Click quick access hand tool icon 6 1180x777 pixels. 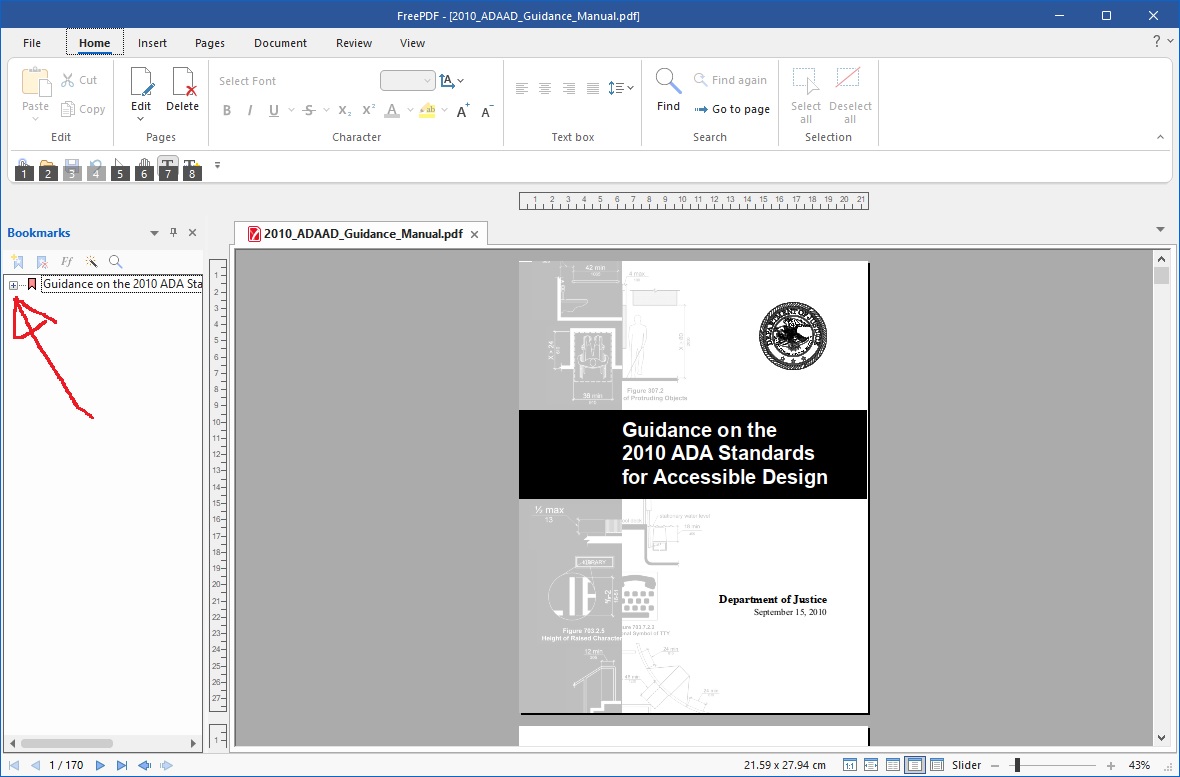click(x=144, y=169)
